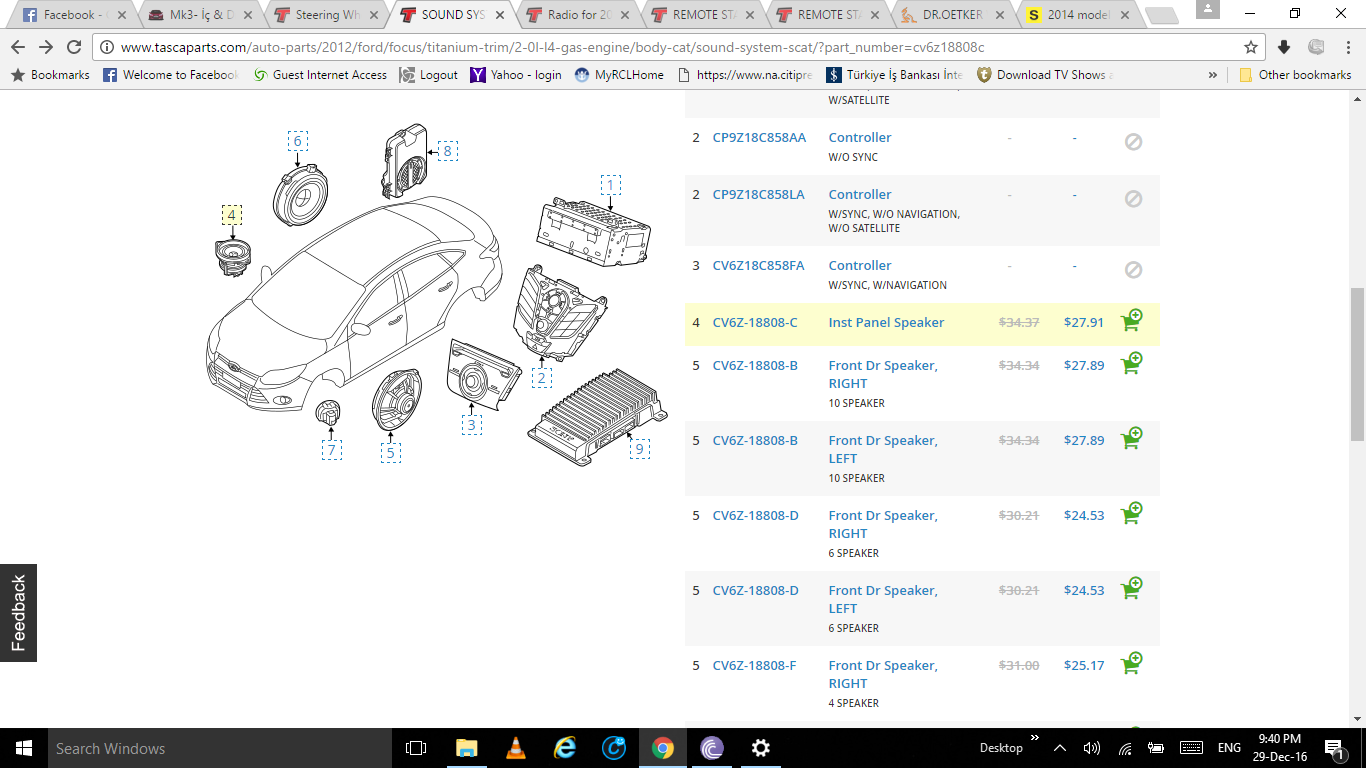Screen dimensions: 1366x768
Task: Click the grey extension icon beside the menu
Action: 1316,47
